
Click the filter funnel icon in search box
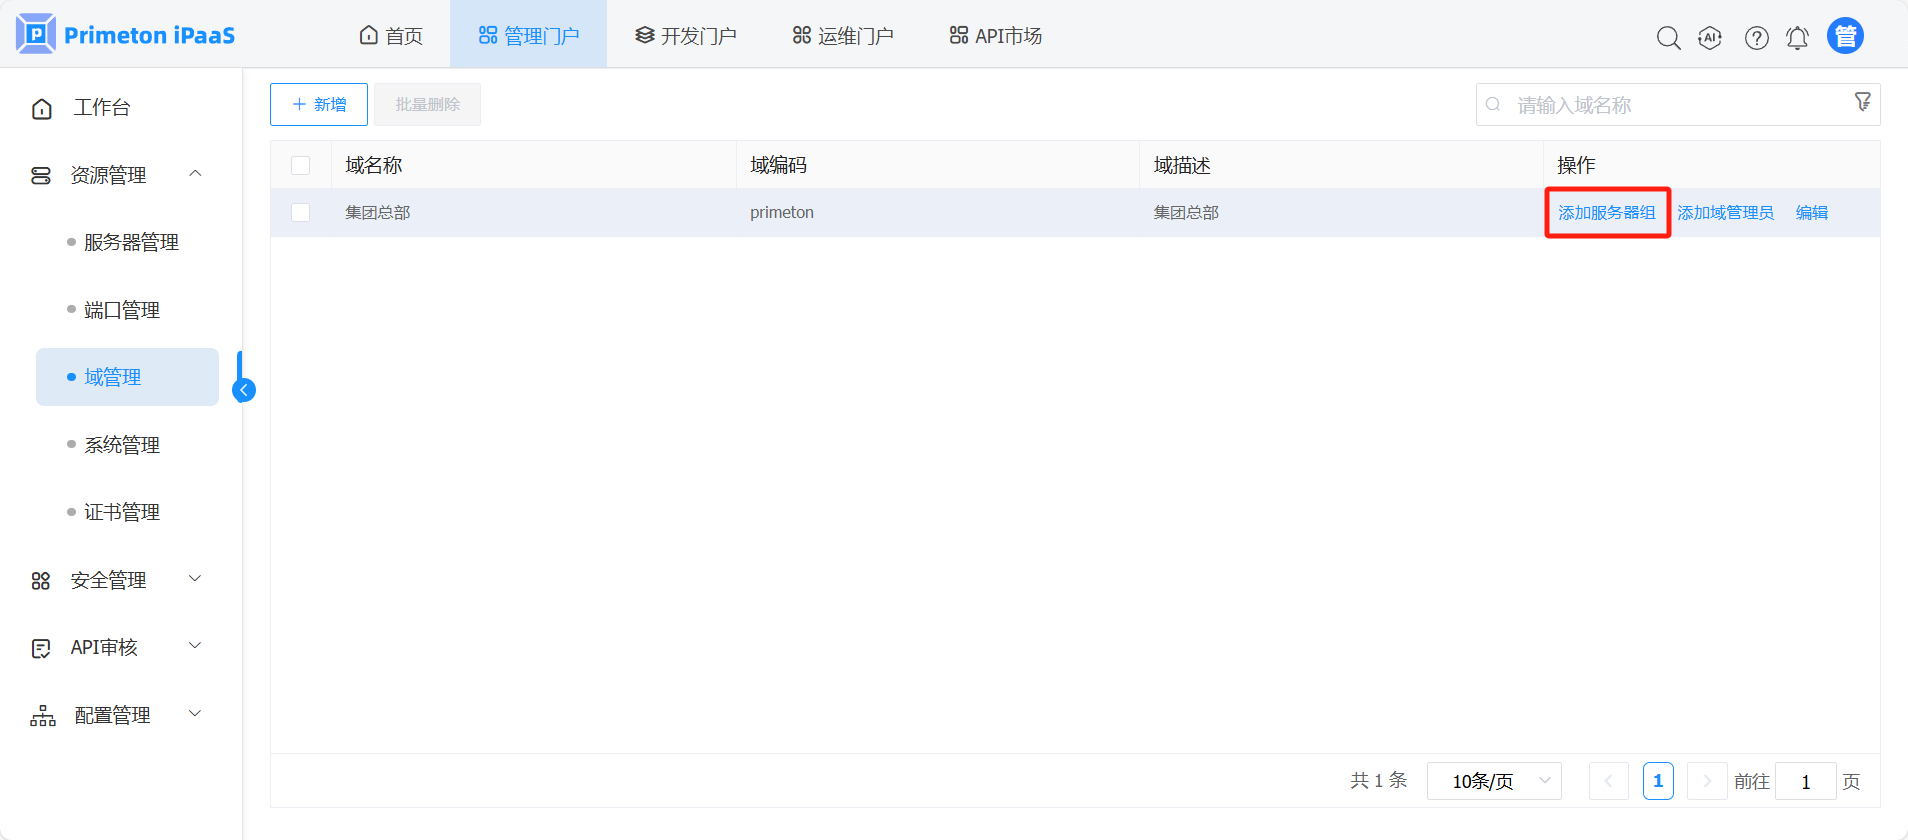coord(1862,102)
